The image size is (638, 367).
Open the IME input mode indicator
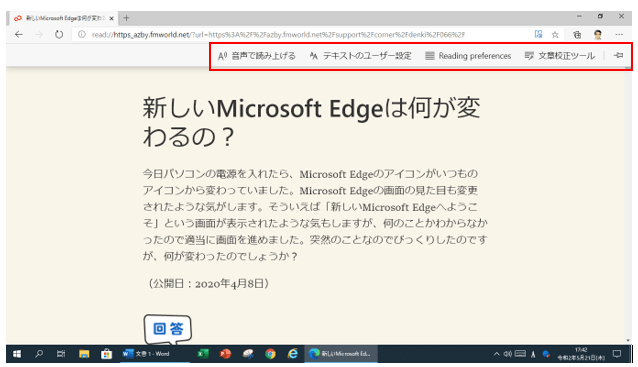(x=533, y=354)
